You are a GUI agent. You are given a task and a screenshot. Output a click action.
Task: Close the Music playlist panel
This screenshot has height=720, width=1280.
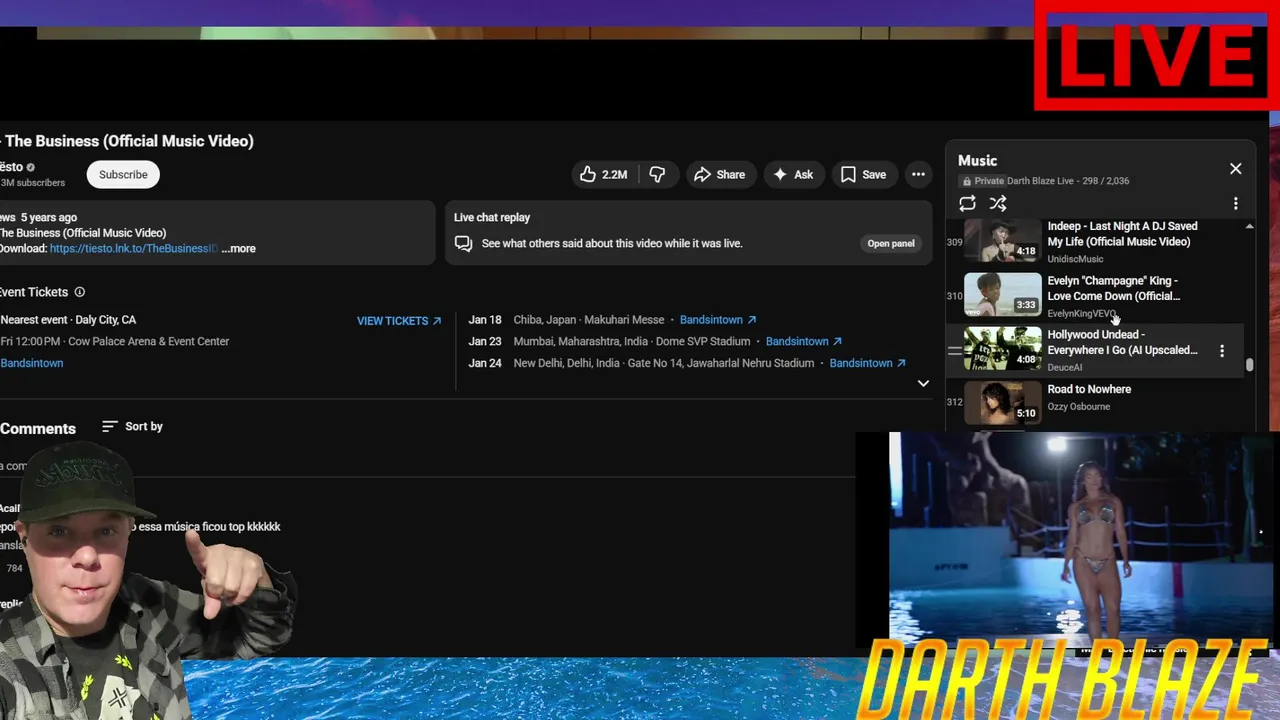[x=1235, y=169]
